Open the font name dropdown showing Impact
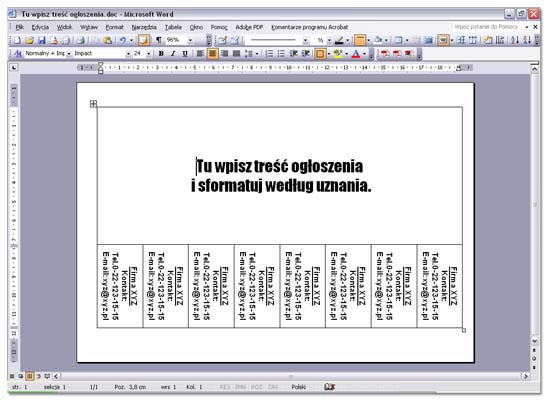 coord(103,53)
